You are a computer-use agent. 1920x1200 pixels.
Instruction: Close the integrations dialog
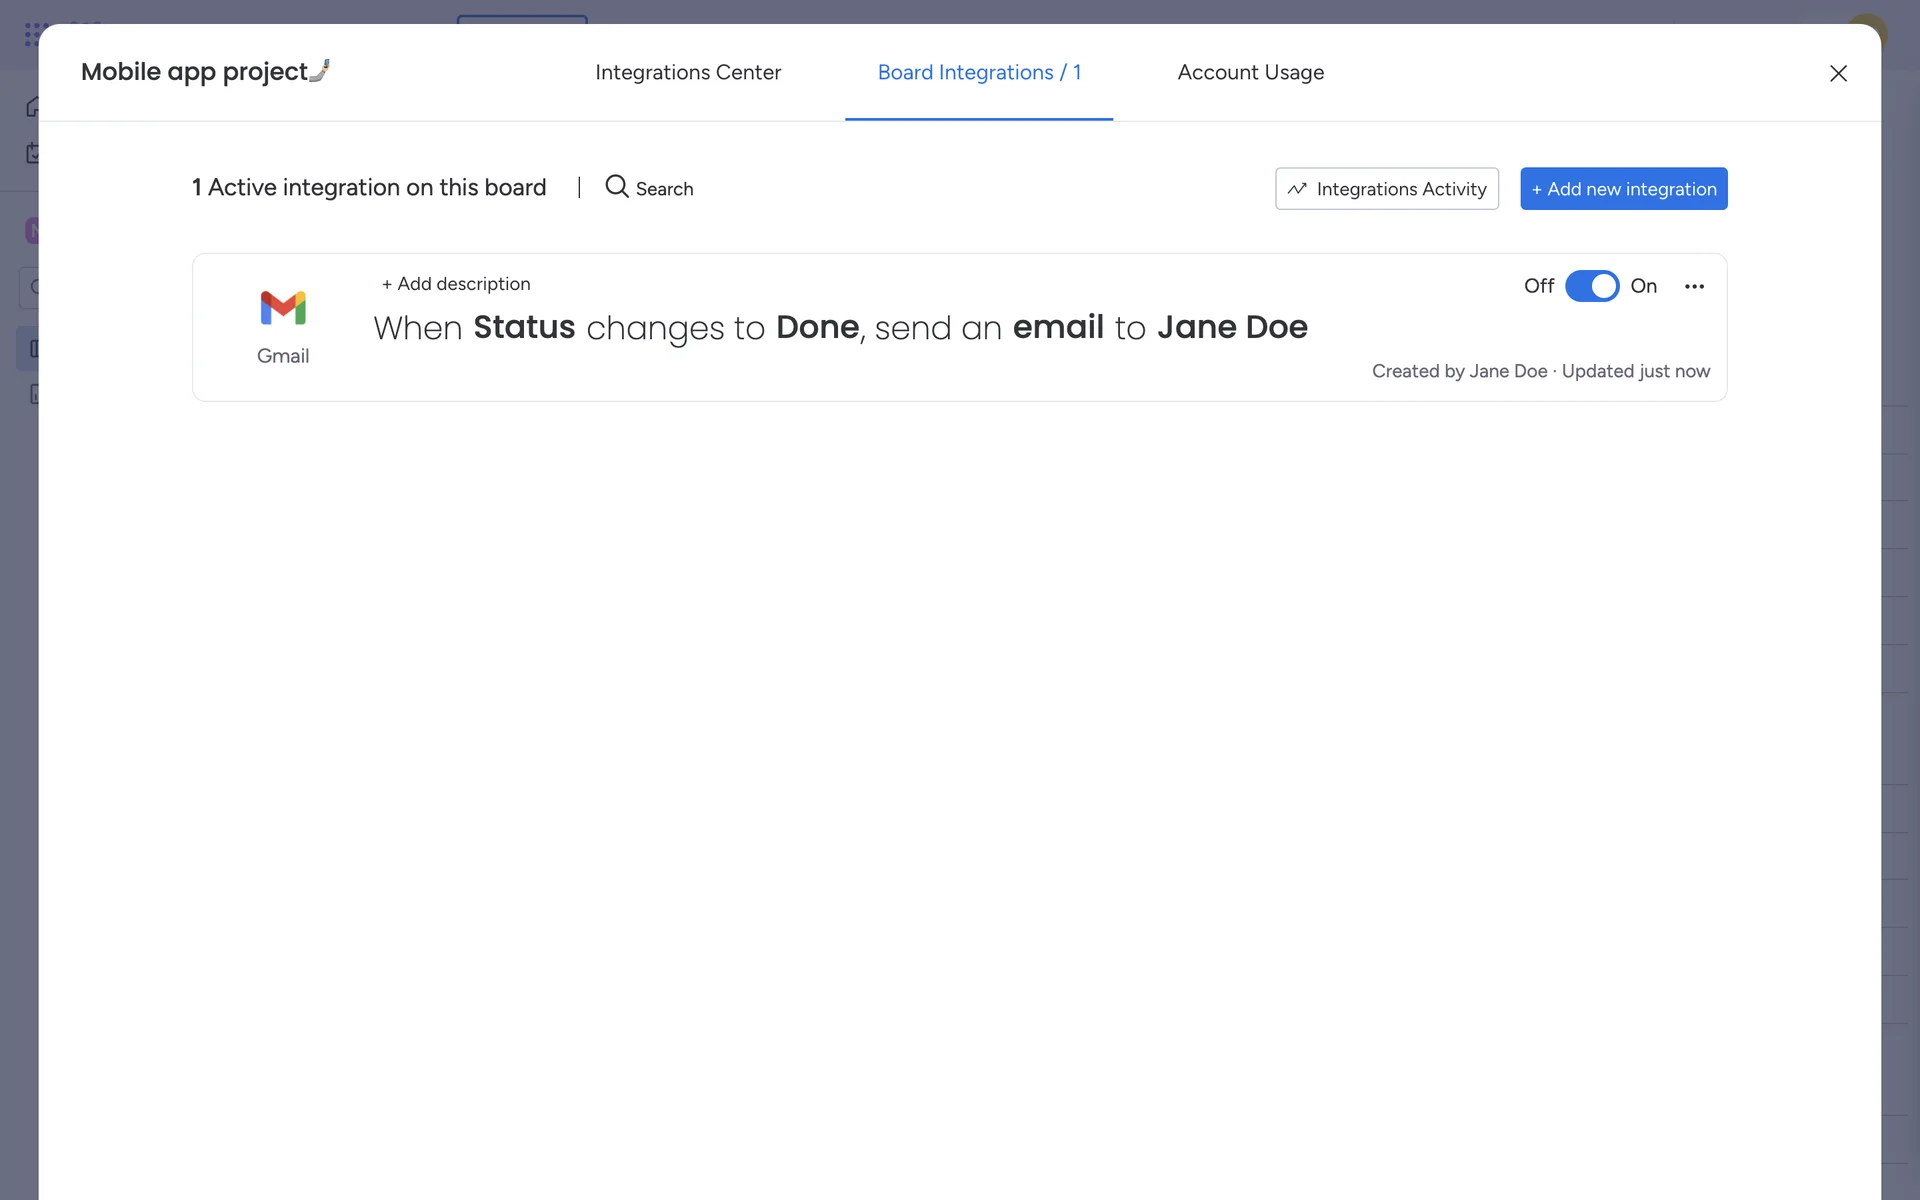[1837, 73]
